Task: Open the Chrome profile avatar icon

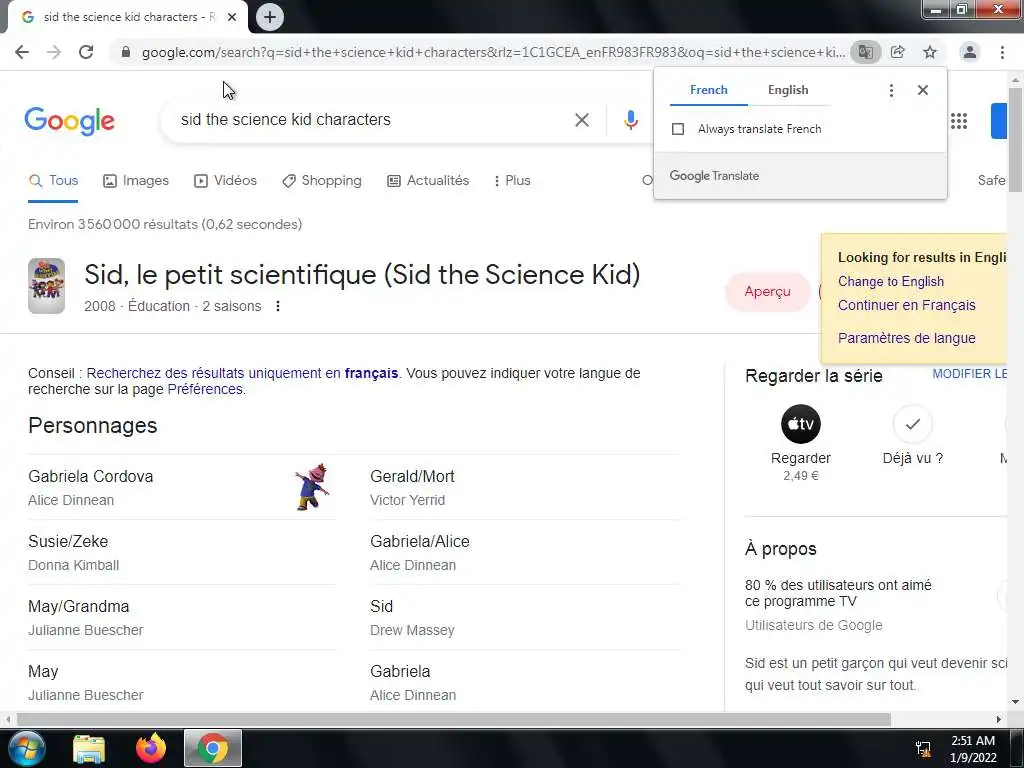Action: [970, 52]
